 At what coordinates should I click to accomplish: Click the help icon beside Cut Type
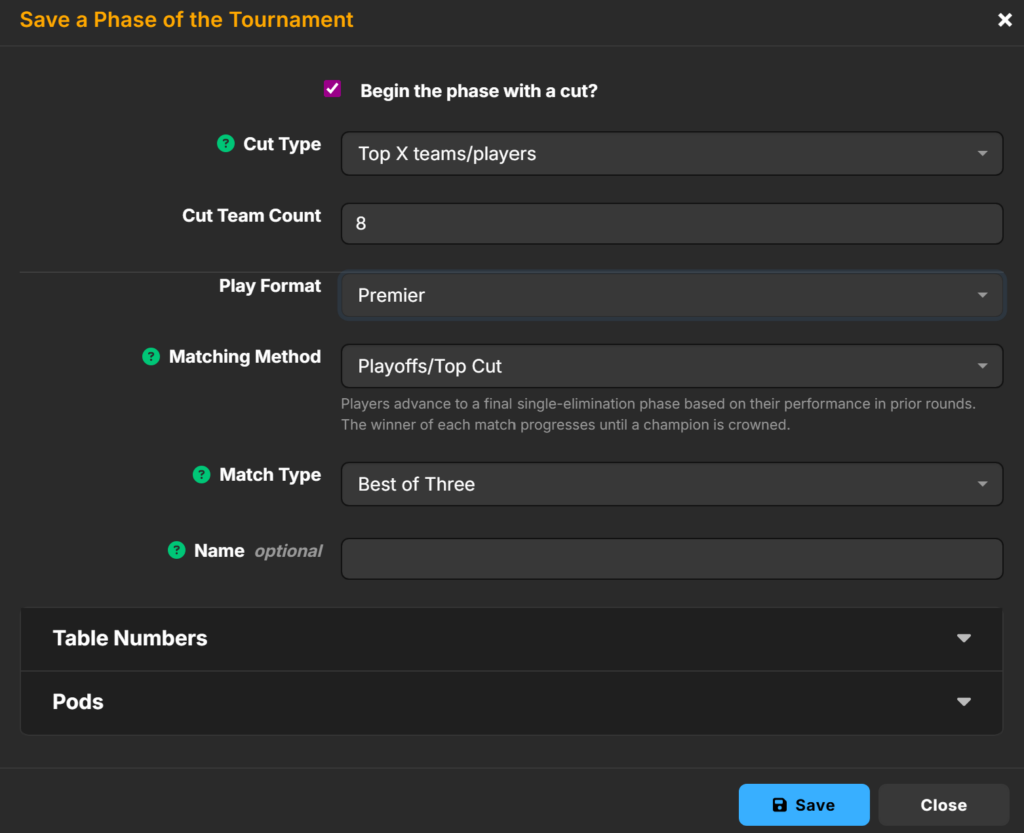(x=226, y=144)
